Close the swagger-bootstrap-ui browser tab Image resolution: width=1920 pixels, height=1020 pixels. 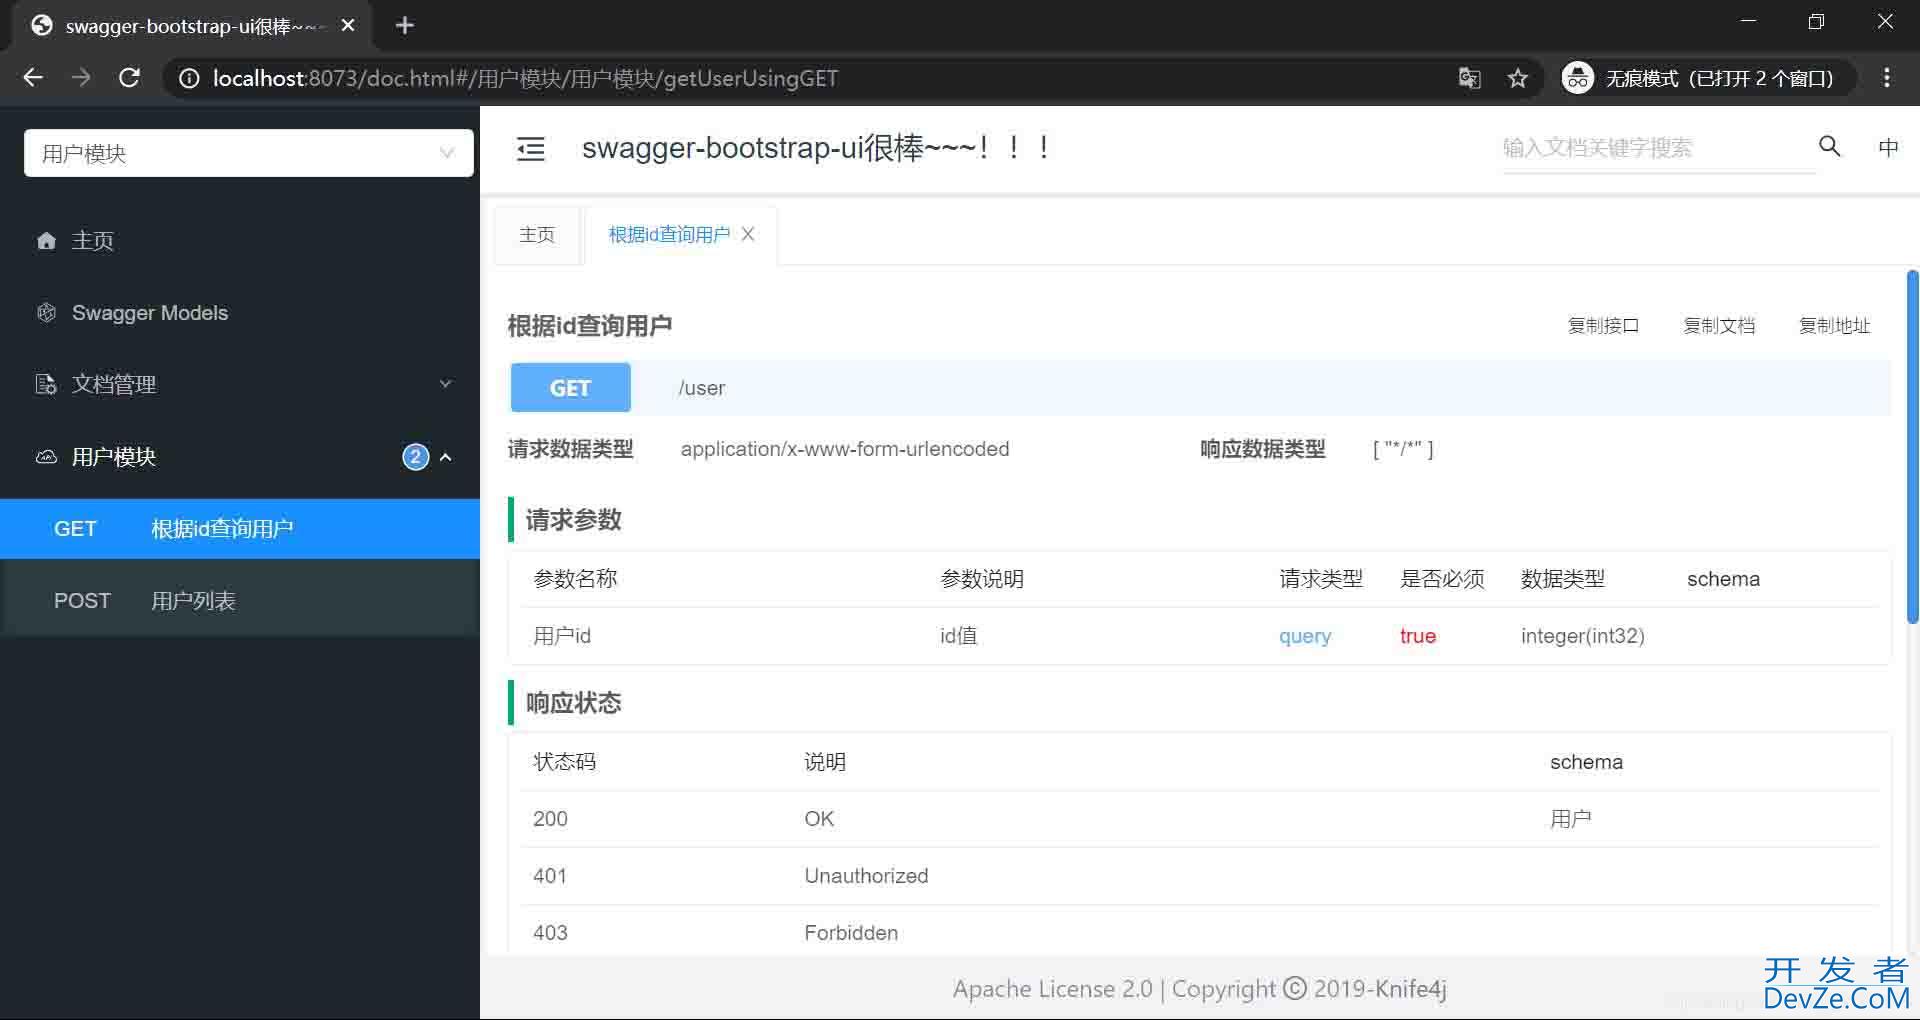[348, 26]
